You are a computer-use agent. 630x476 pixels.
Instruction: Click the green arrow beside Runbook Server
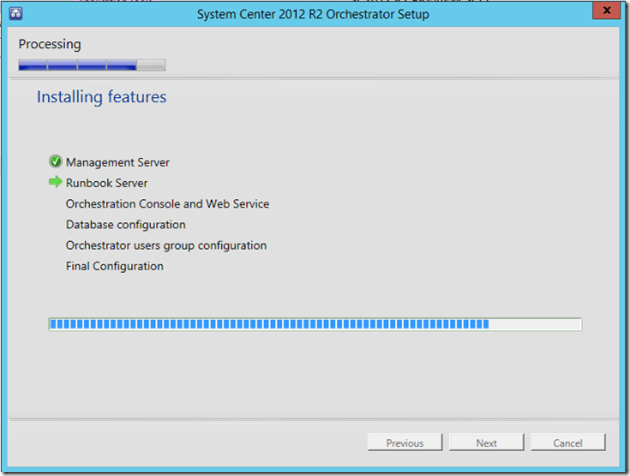(55, 183)
